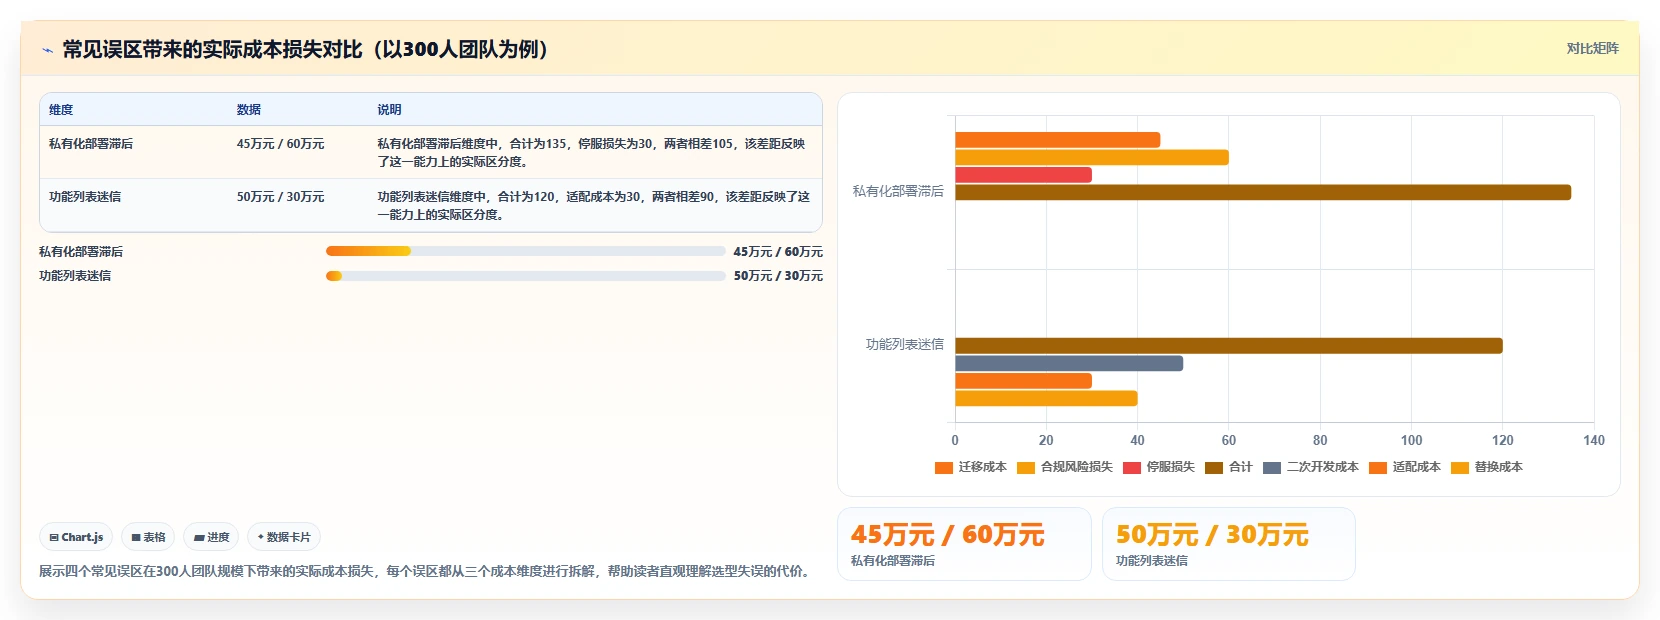The height and width of the screenshot is (620, 1660).
Task: Click the red 停服损失 bar in the chart
Action: [x=1023, y=175]
